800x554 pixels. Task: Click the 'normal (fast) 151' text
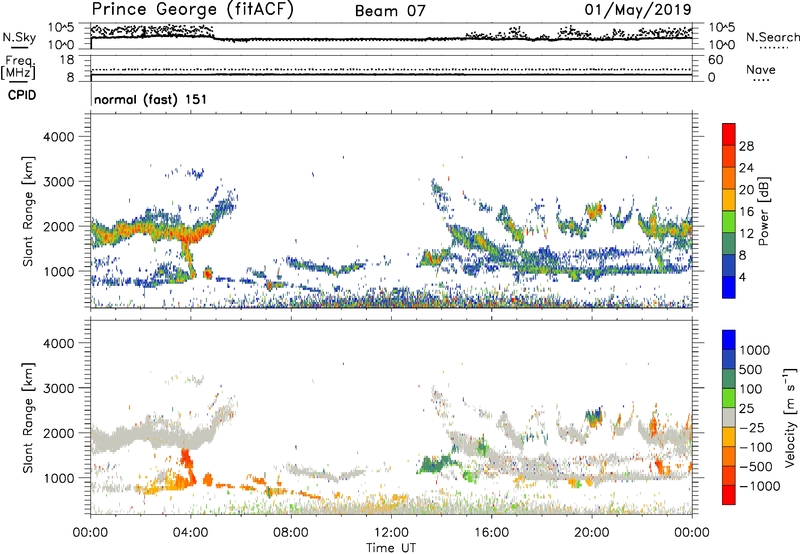(151, 99)
